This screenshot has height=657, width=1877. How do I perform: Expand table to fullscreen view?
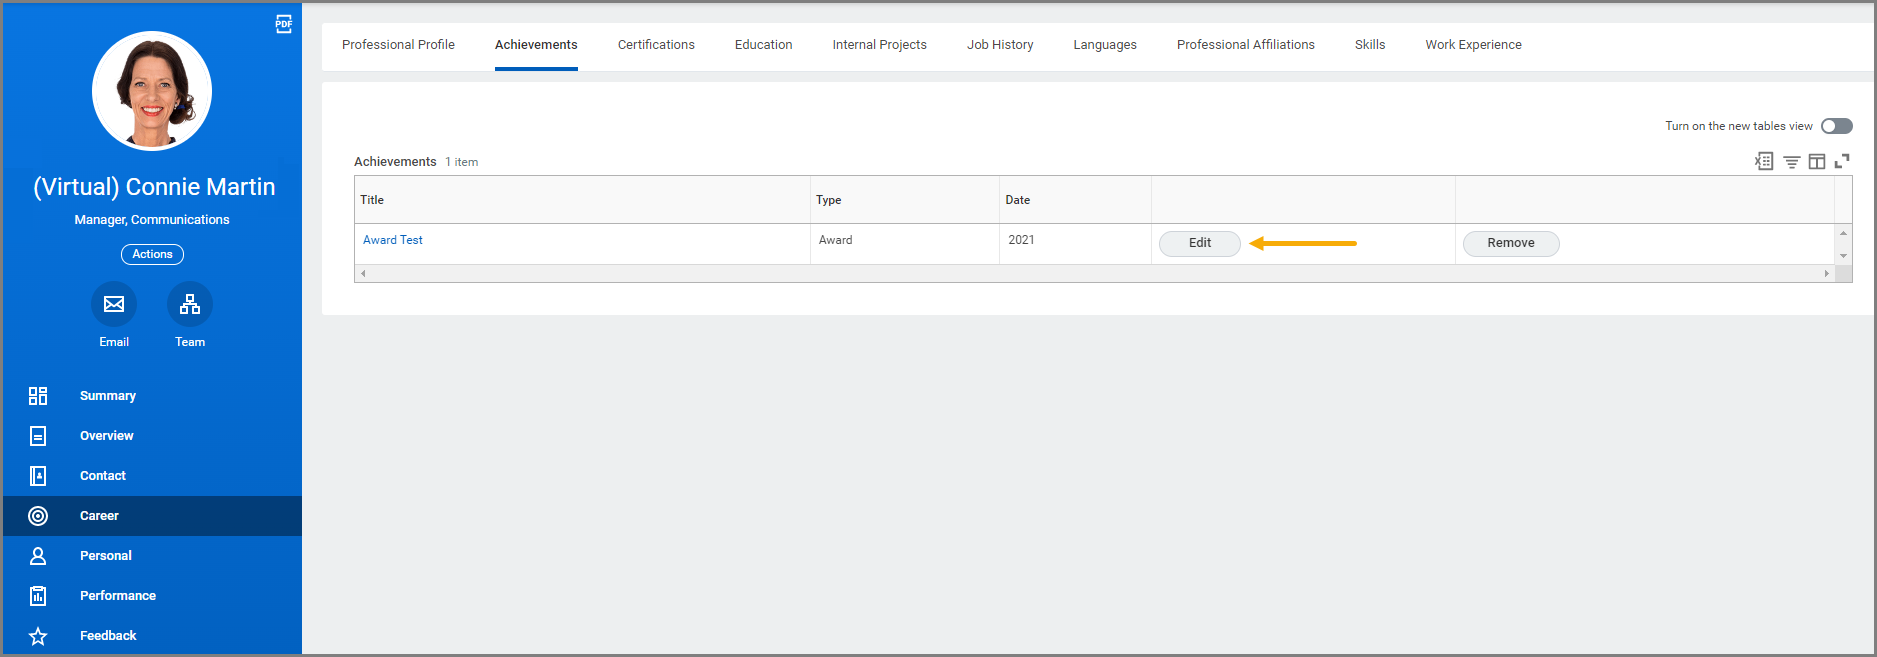click(x=1842, y=161)
